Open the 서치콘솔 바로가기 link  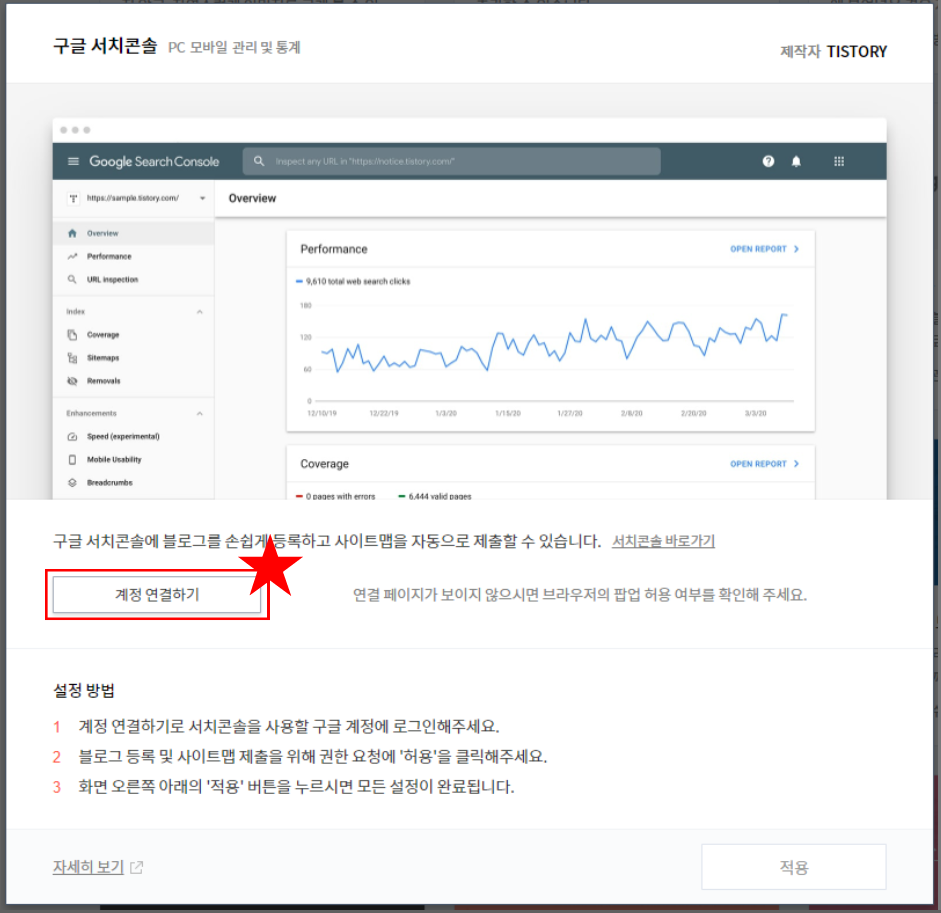pos(663,541)
